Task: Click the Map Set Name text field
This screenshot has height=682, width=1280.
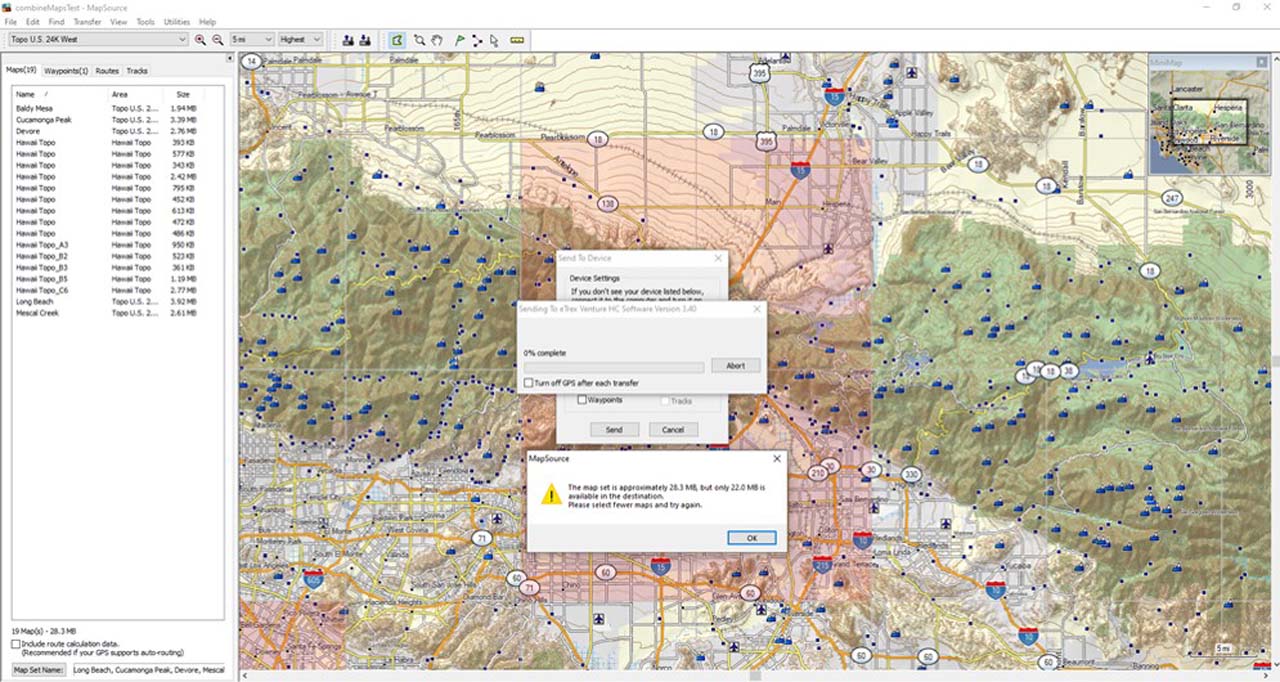Action: pyautogui.click(x=149, y=670)
